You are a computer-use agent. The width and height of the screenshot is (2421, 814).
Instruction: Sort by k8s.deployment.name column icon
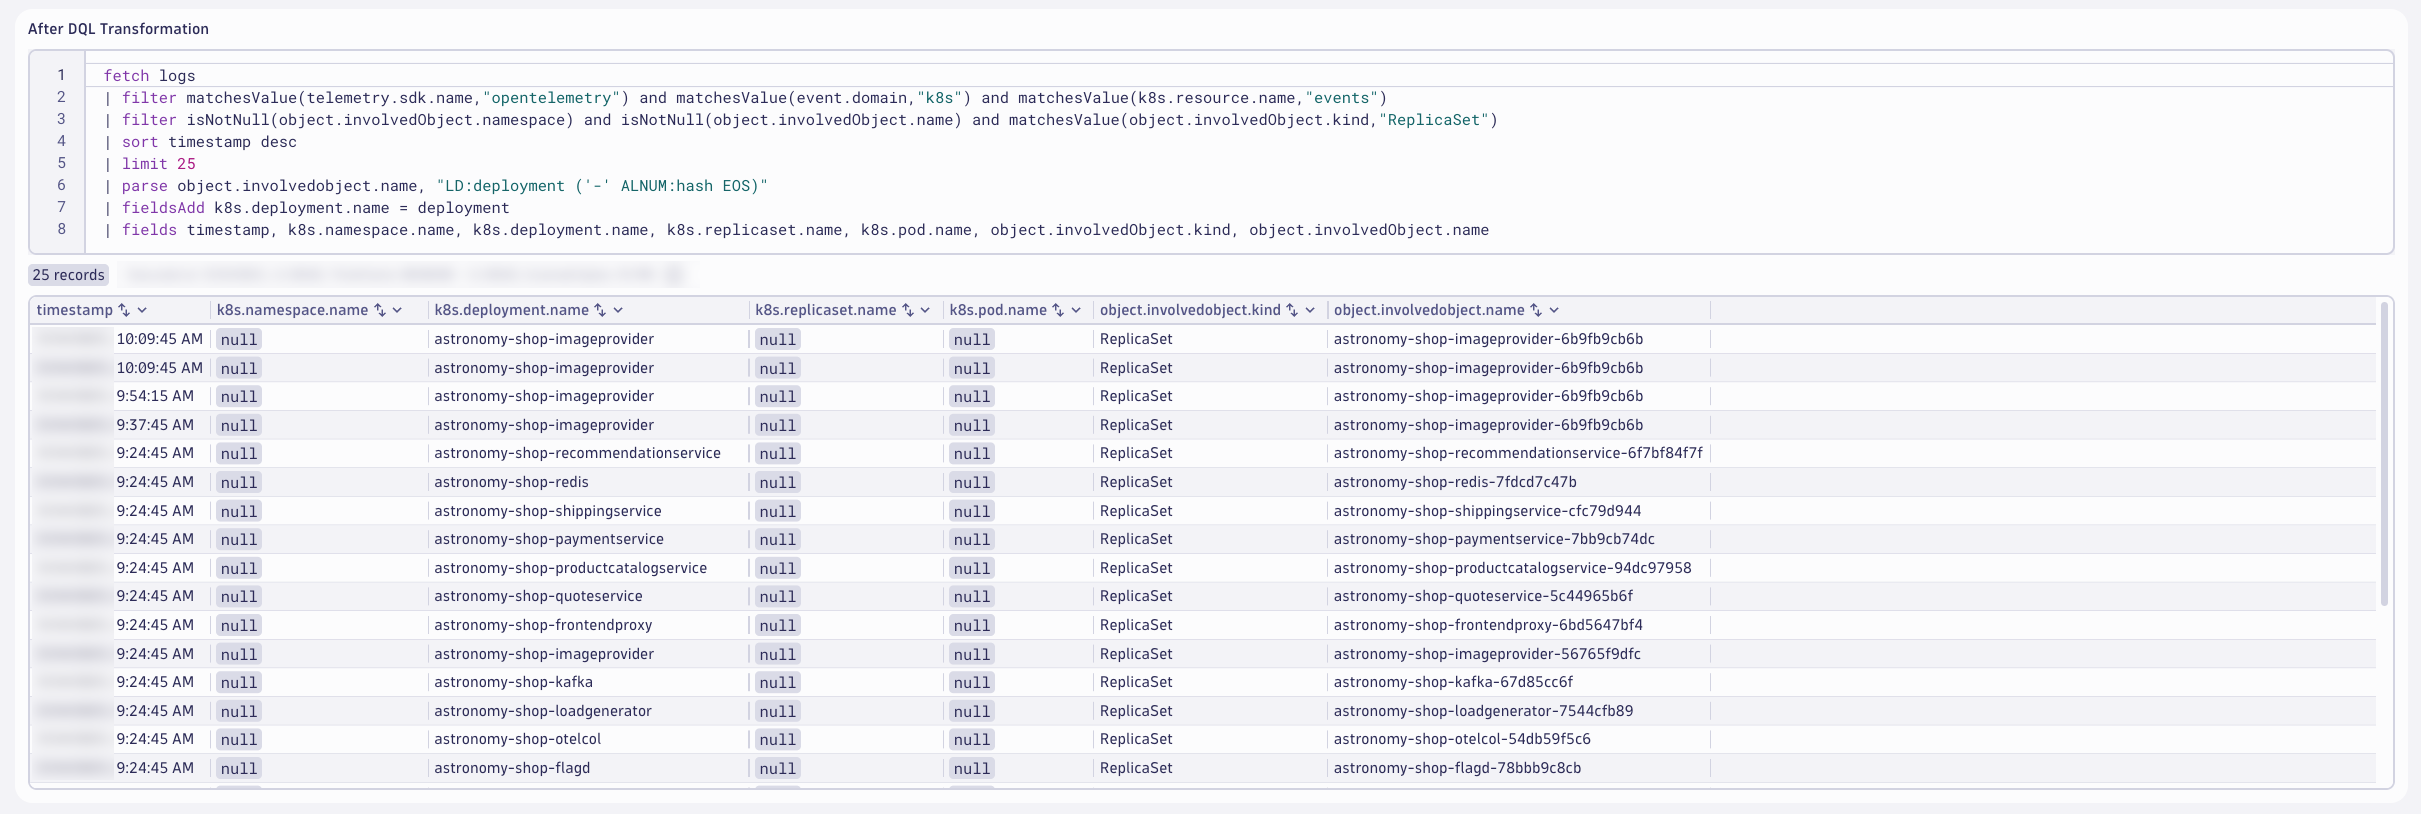tap(600, 310)
